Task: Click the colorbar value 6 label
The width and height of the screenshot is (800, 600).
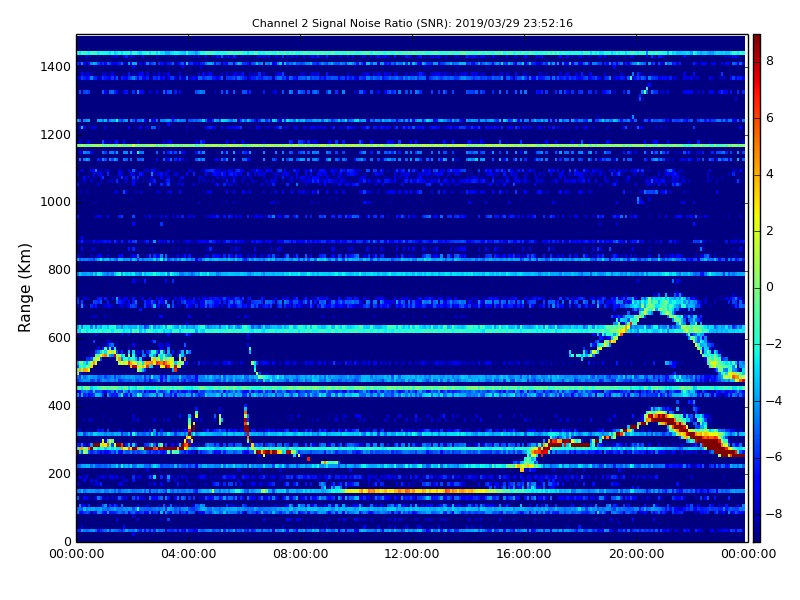Action: coord(770,118)
